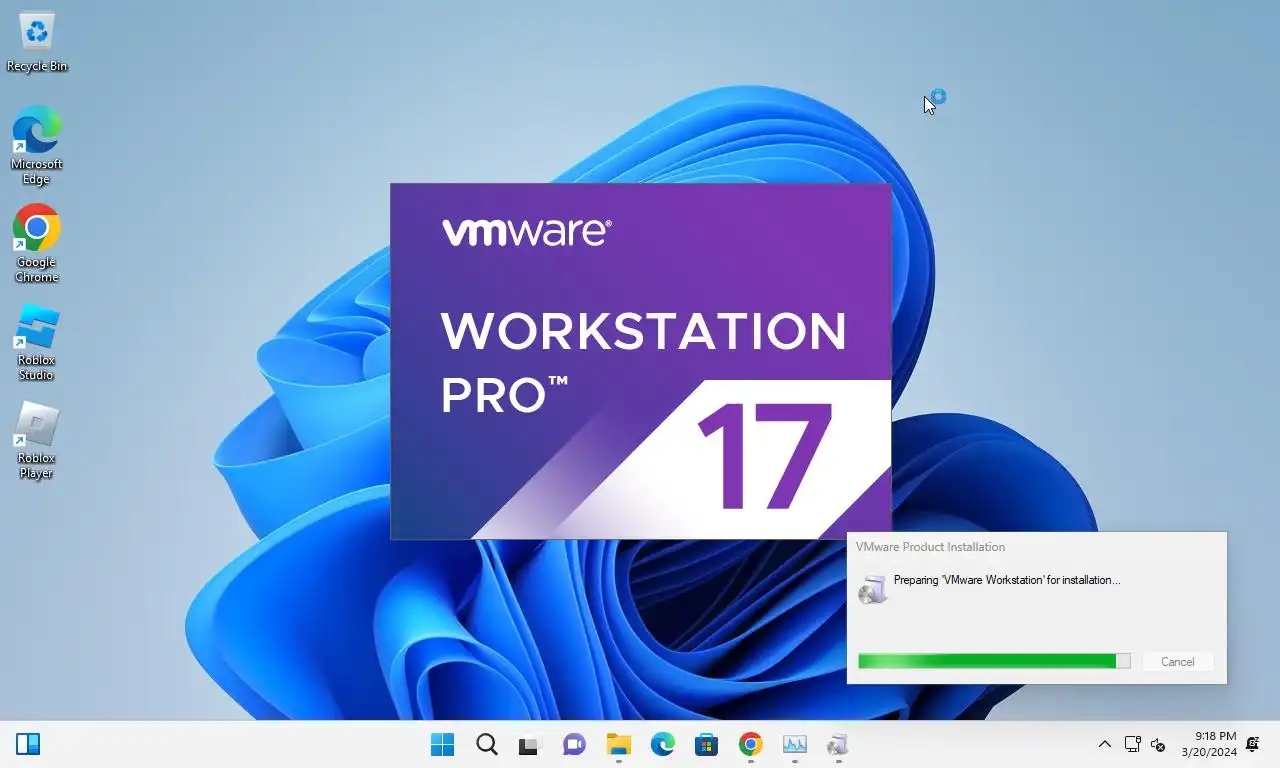Click the installer disc icon in dialog
1280x768 pixels.
click(873, 589)
